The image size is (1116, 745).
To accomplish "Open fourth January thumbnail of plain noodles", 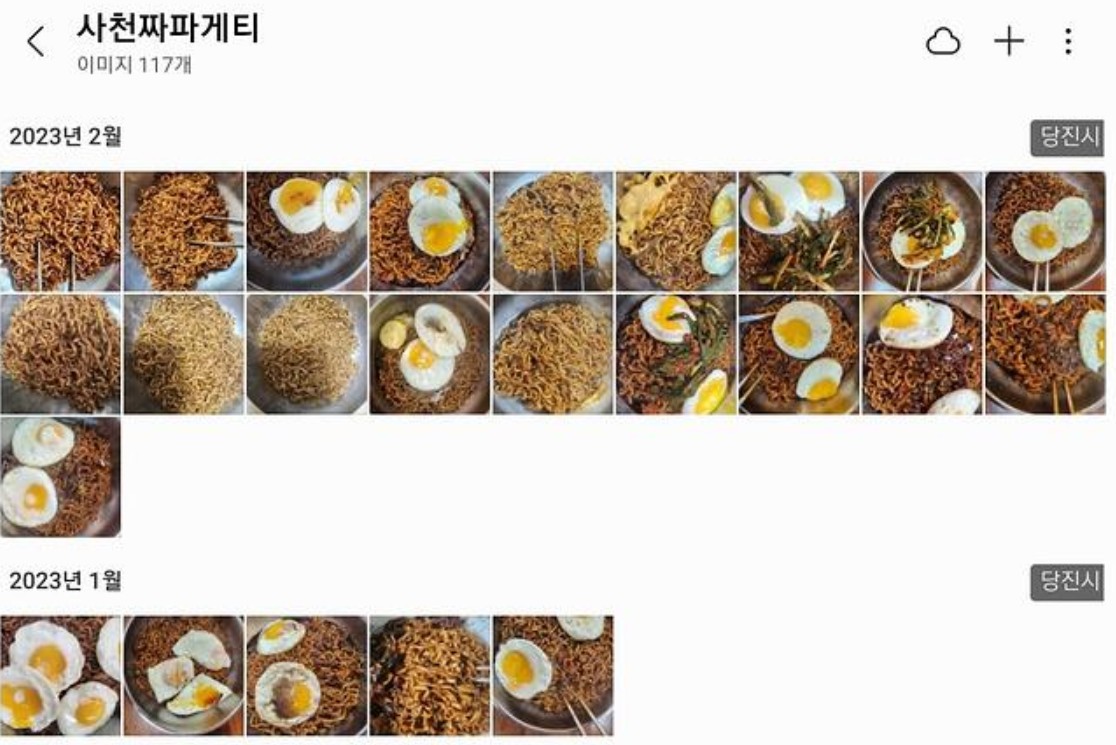I will tap(430, 676).
